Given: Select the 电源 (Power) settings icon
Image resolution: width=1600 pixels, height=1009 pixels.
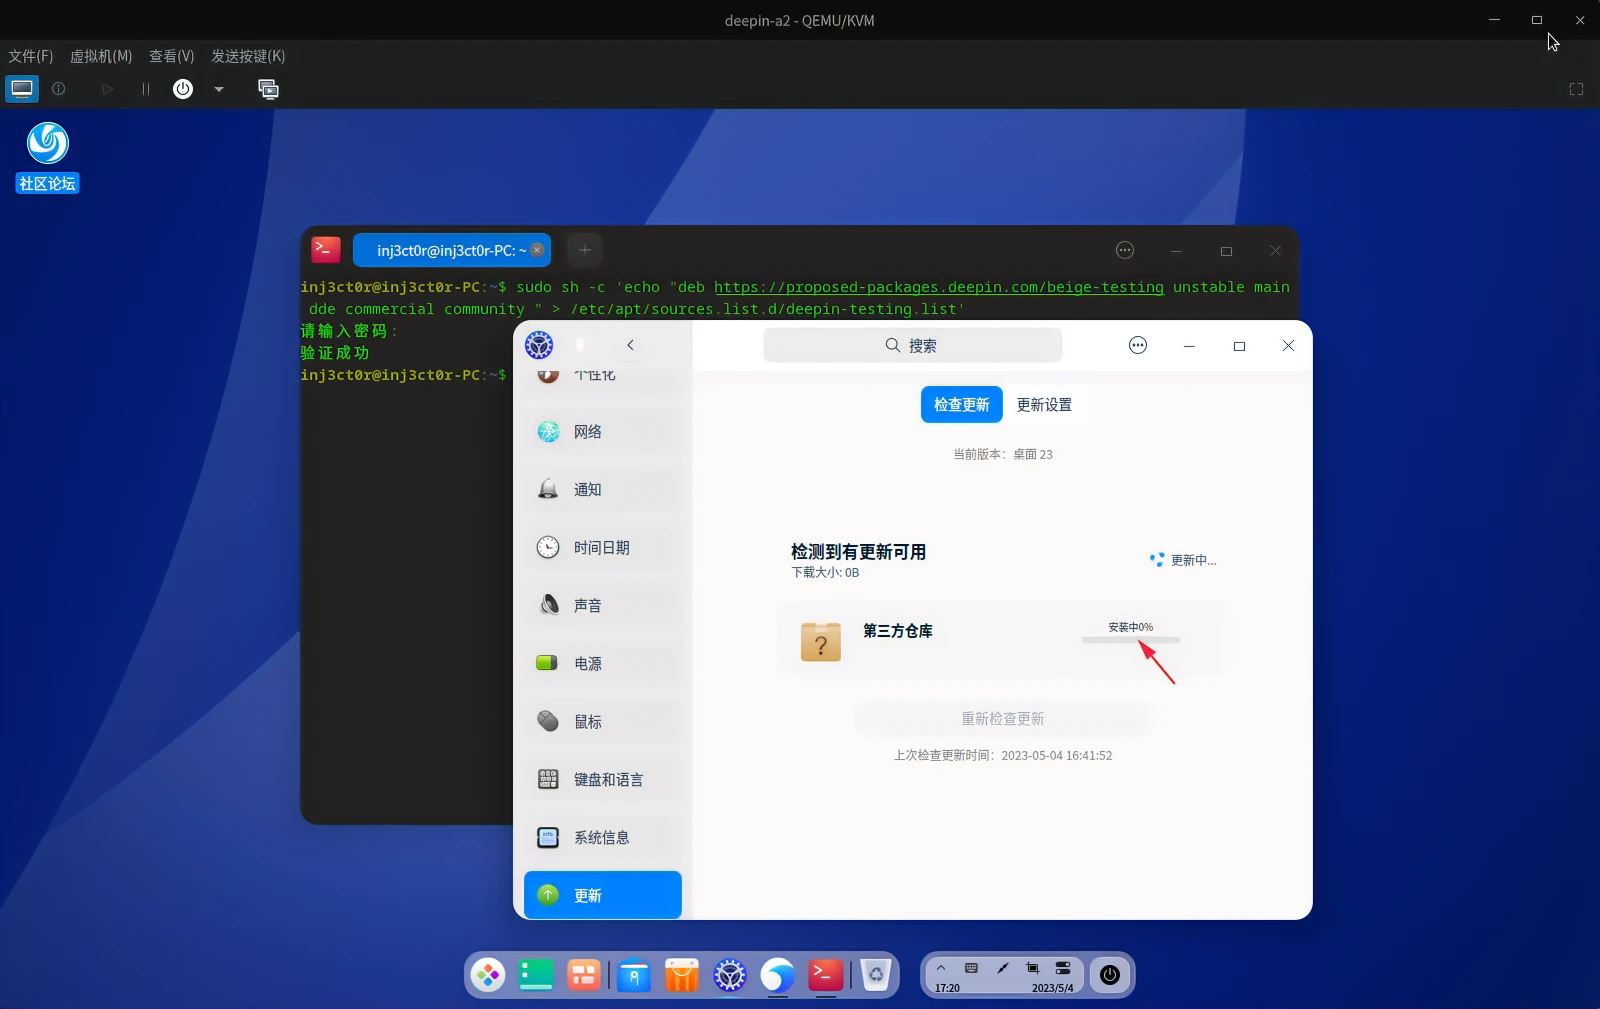Looking at the screenshot, I should click(x=548, y=662).
